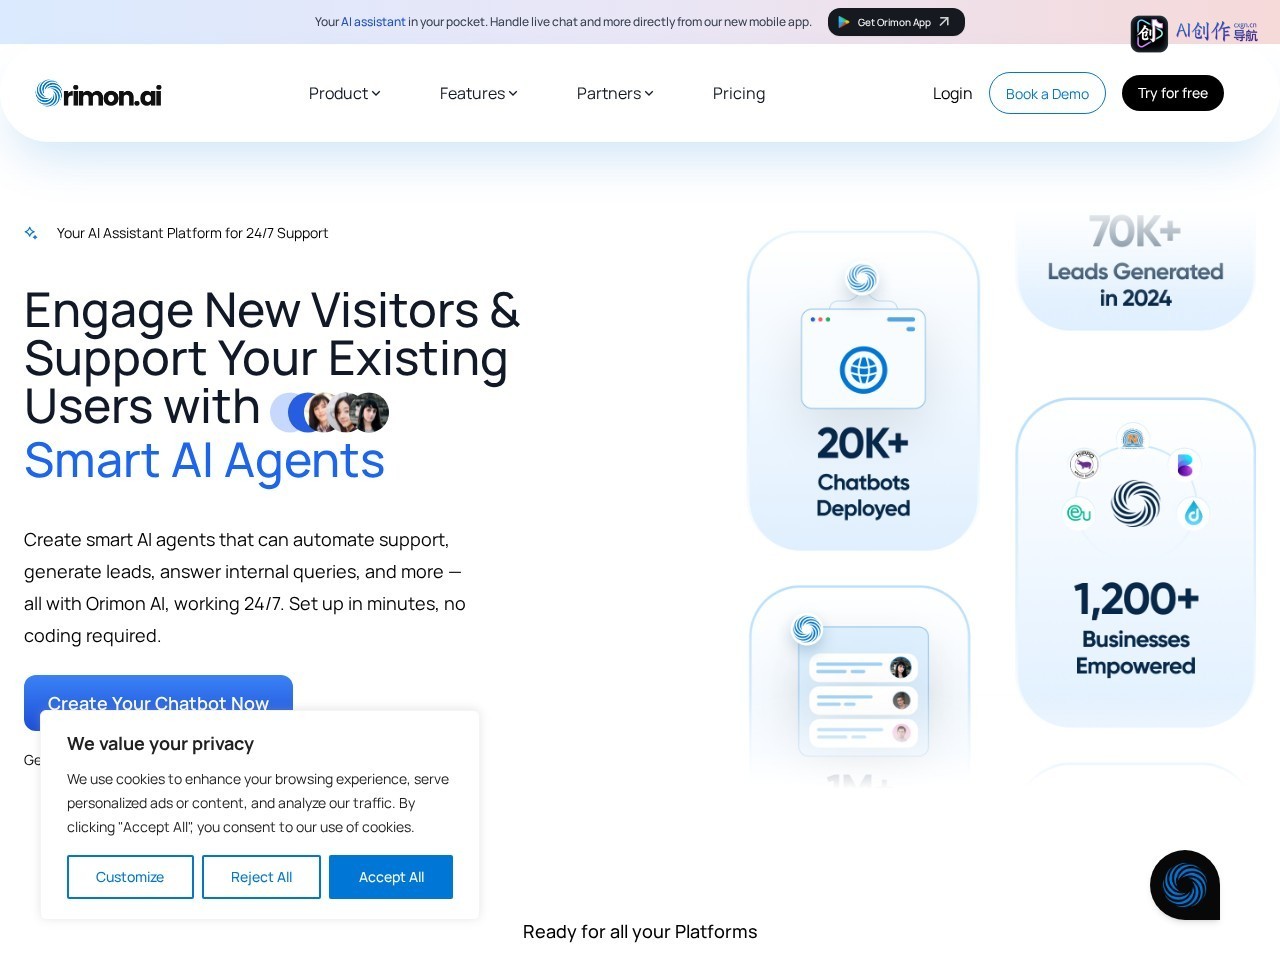The width and height of the screenshot is (1280, 960).
Task: Click the purple B brand logo
Action: [1185, 464]
